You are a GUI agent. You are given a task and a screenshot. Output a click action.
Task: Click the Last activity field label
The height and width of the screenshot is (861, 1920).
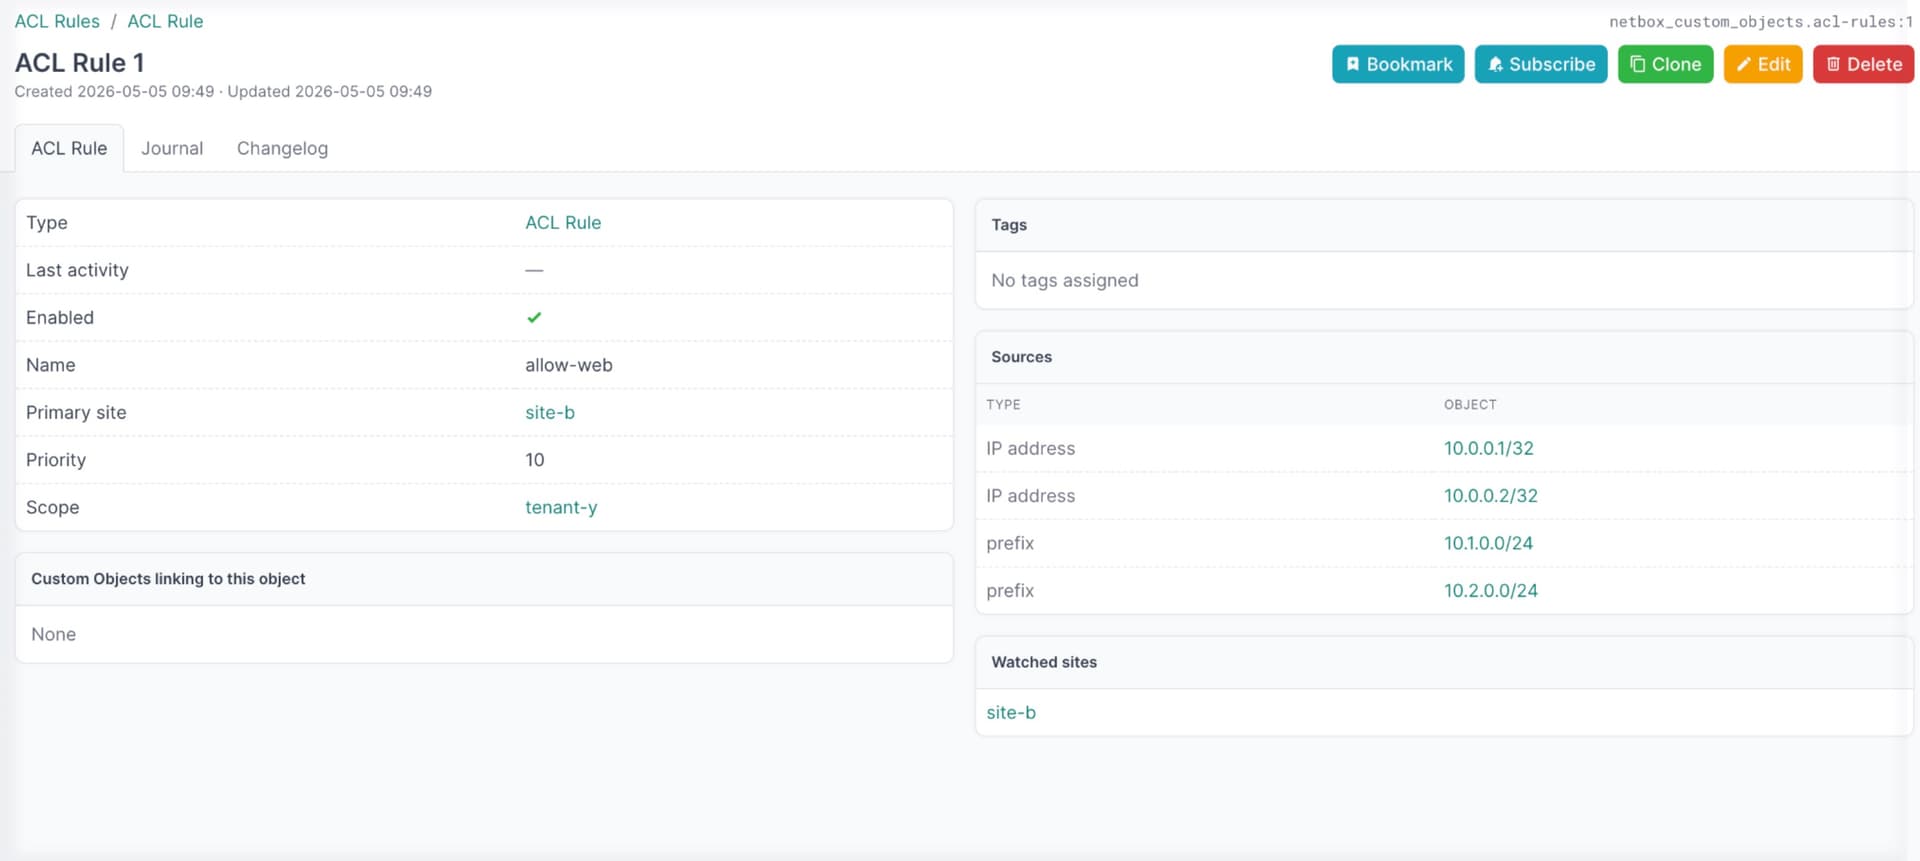tap(77, 270)
